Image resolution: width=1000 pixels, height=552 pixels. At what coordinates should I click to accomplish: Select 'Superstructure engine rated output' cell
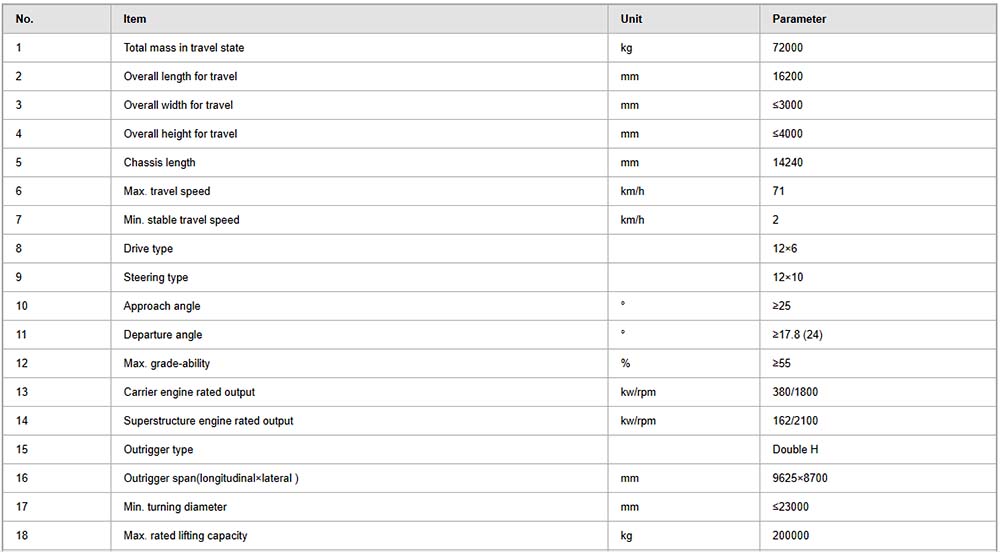pyautogui.click(x=359, y=421)
